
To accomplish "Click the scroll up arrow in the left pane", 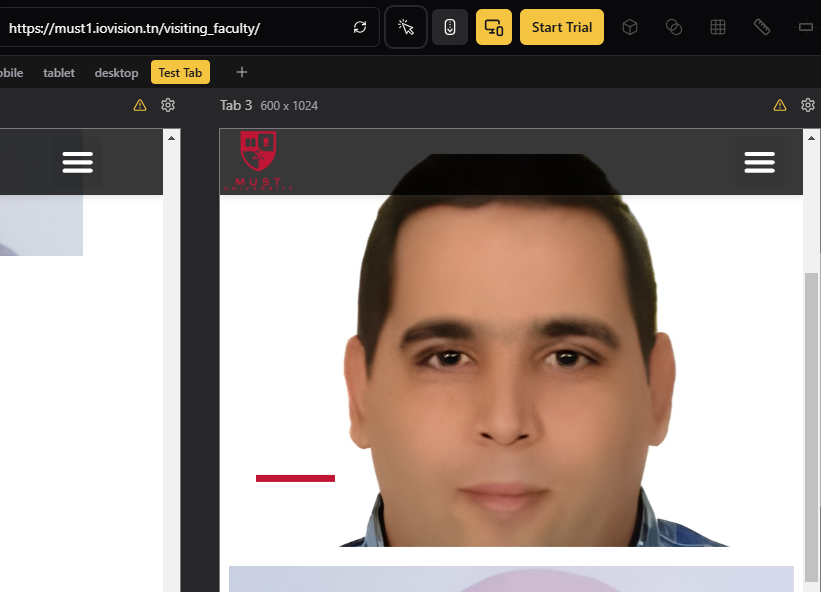I will [171, 138].
